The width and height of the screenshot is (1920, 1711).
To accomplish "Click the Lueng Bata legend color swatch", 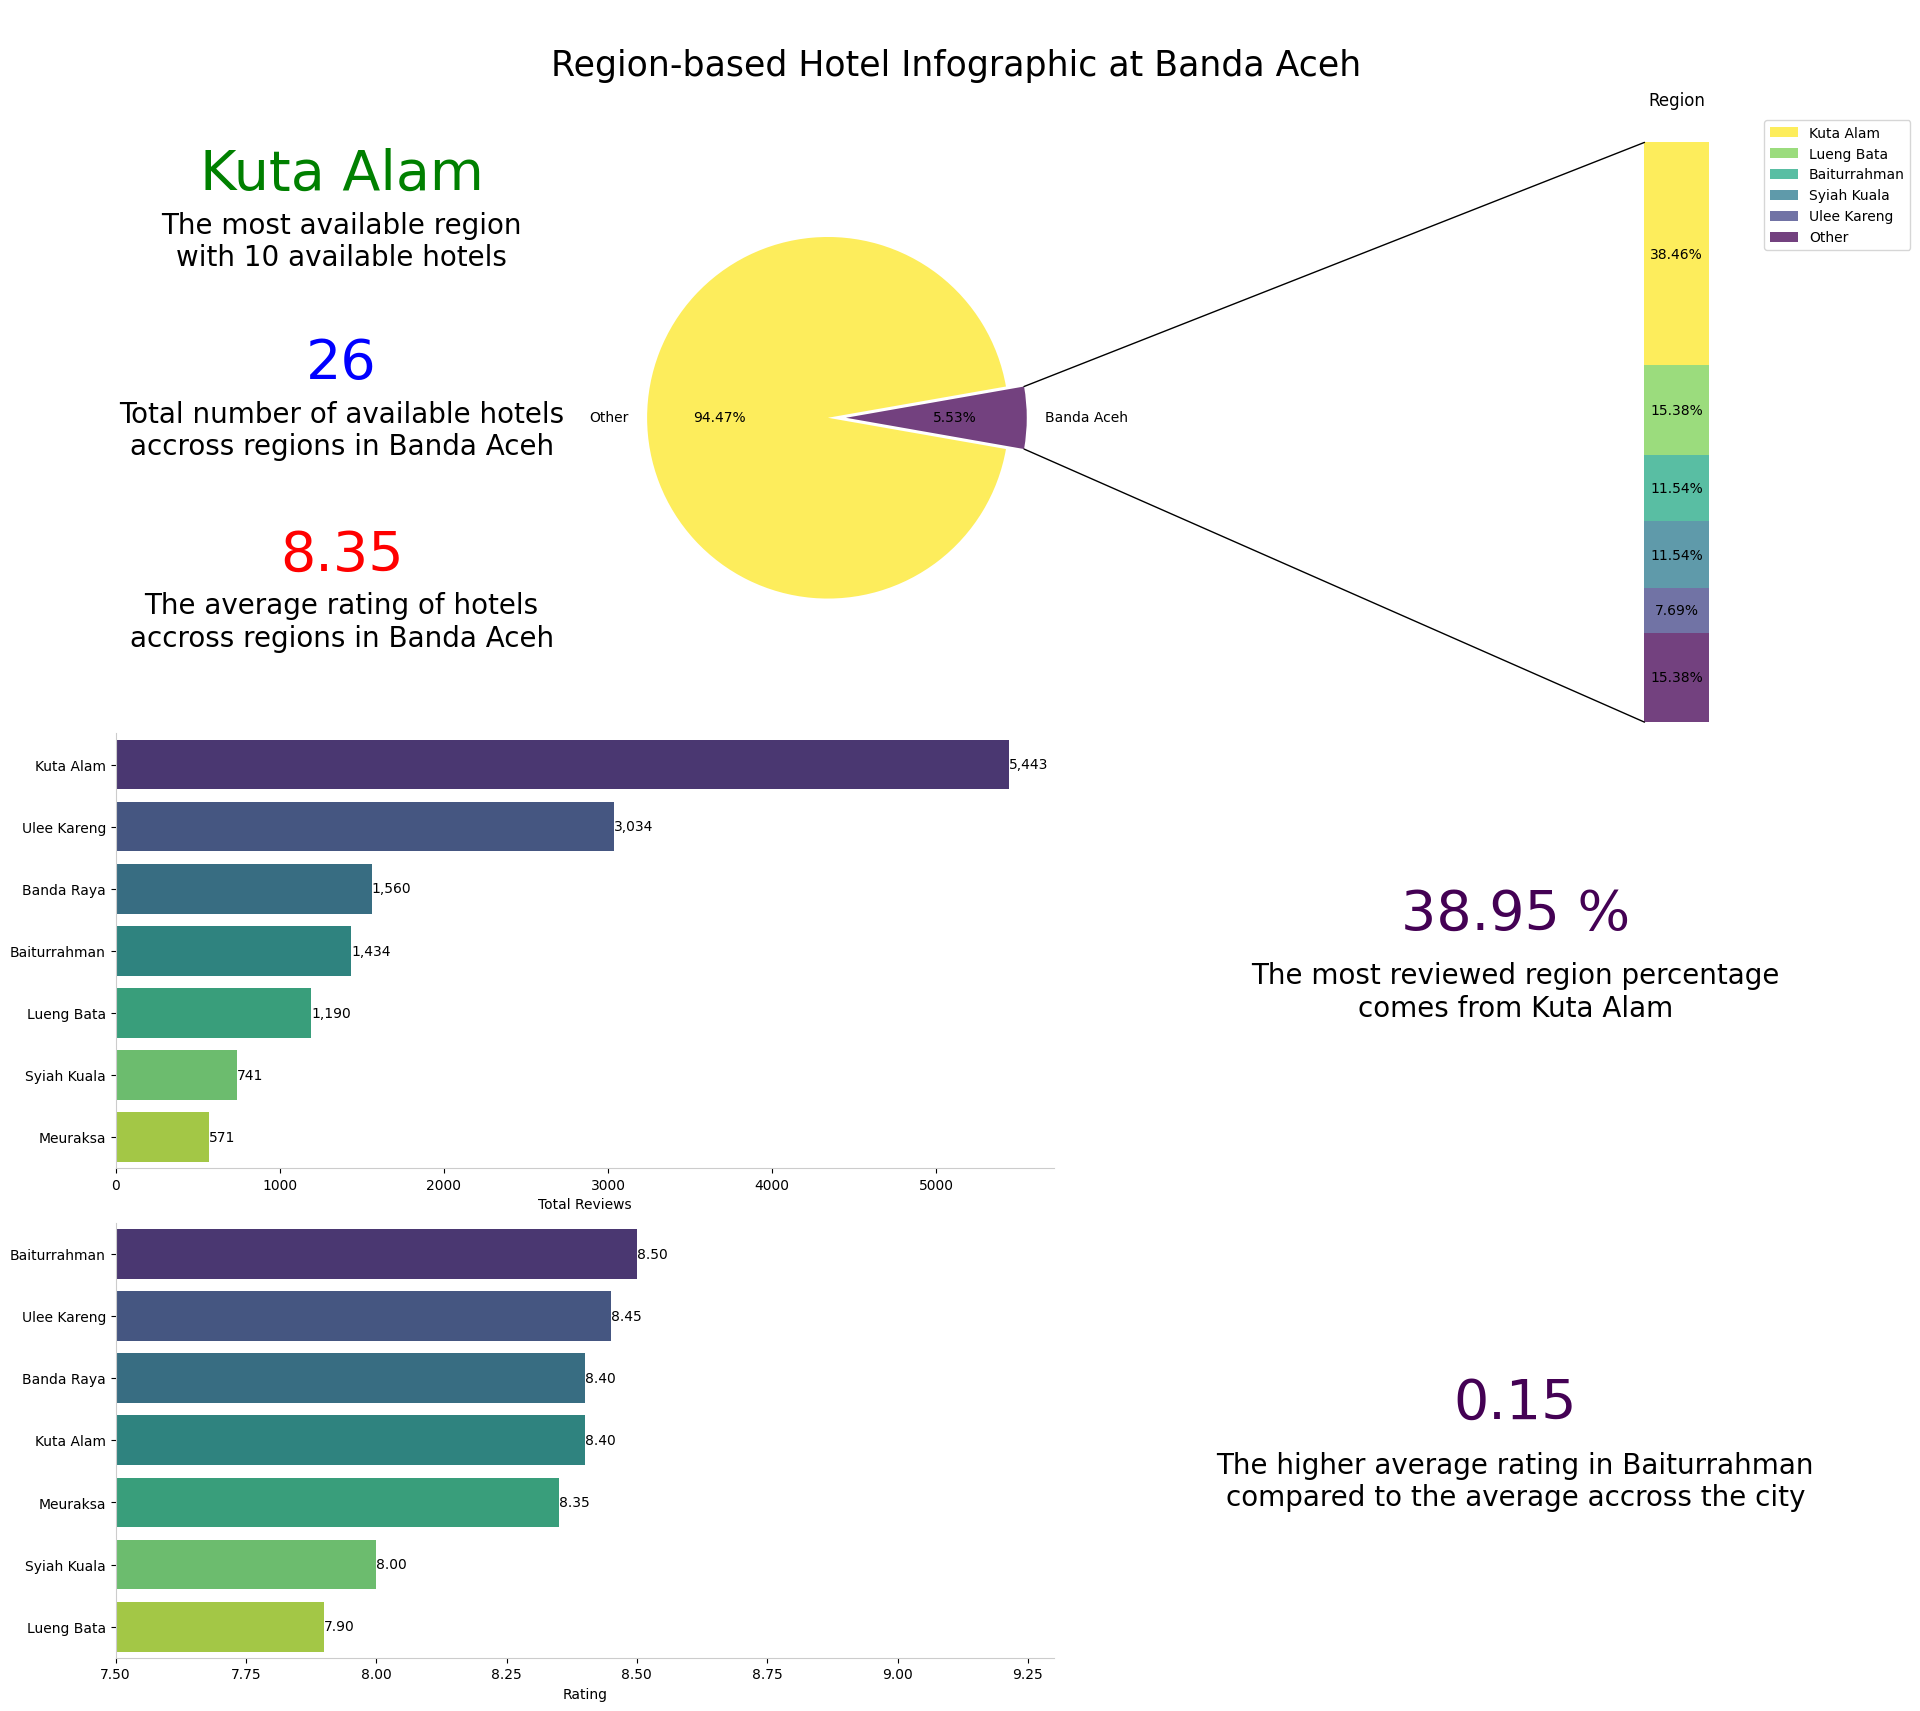I will (x=1783, y=154).
